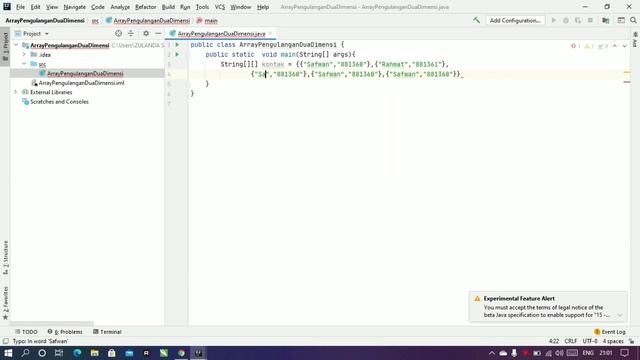Open the VCS menu
The height and width of the screenshot is (360, 640).
[220, 7]
